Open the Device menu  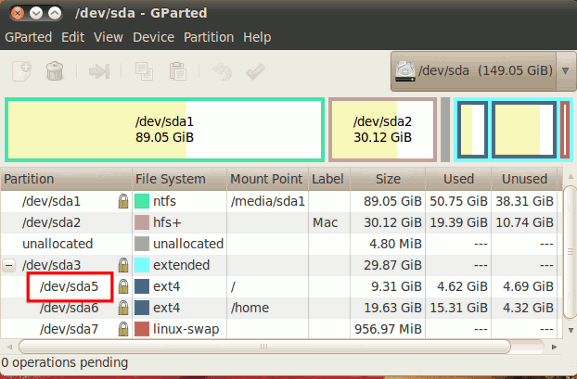[153, 37]
